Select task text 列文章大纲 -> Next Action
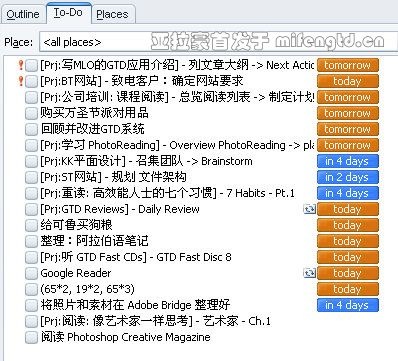398x361 pixels. [x=251, y=65]
